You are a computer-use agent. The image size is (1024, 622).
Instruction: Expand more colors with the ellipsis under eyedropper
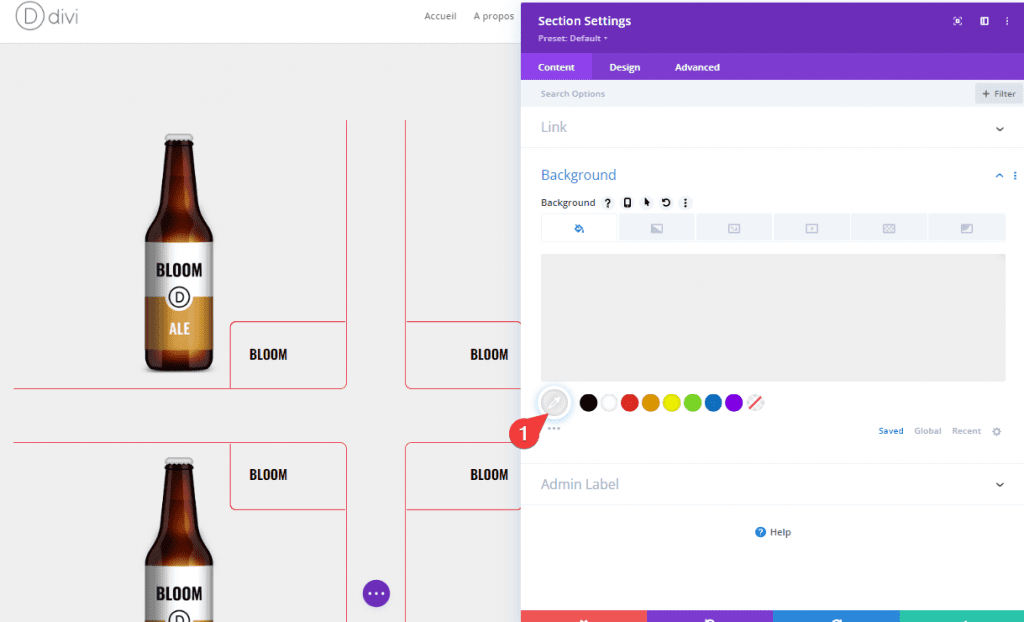coord(554,429)
